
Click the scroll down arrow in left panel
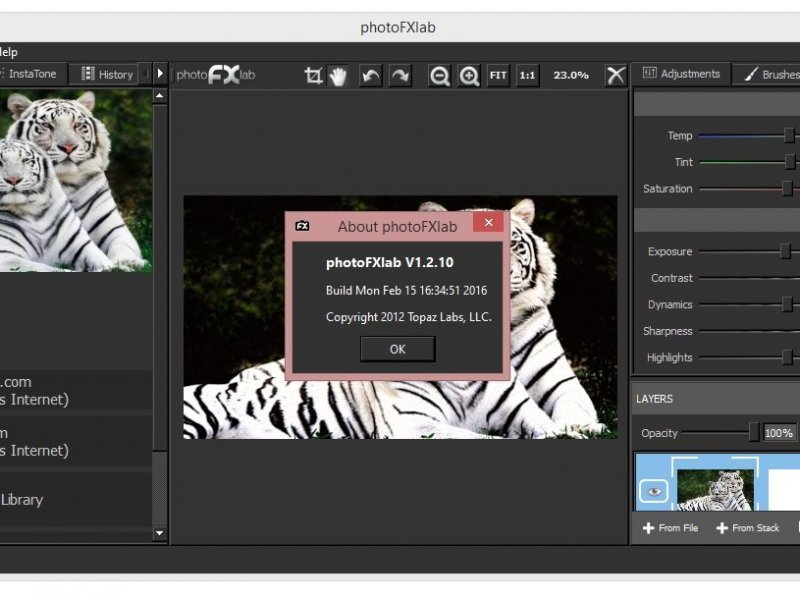[x=159, y=533]
